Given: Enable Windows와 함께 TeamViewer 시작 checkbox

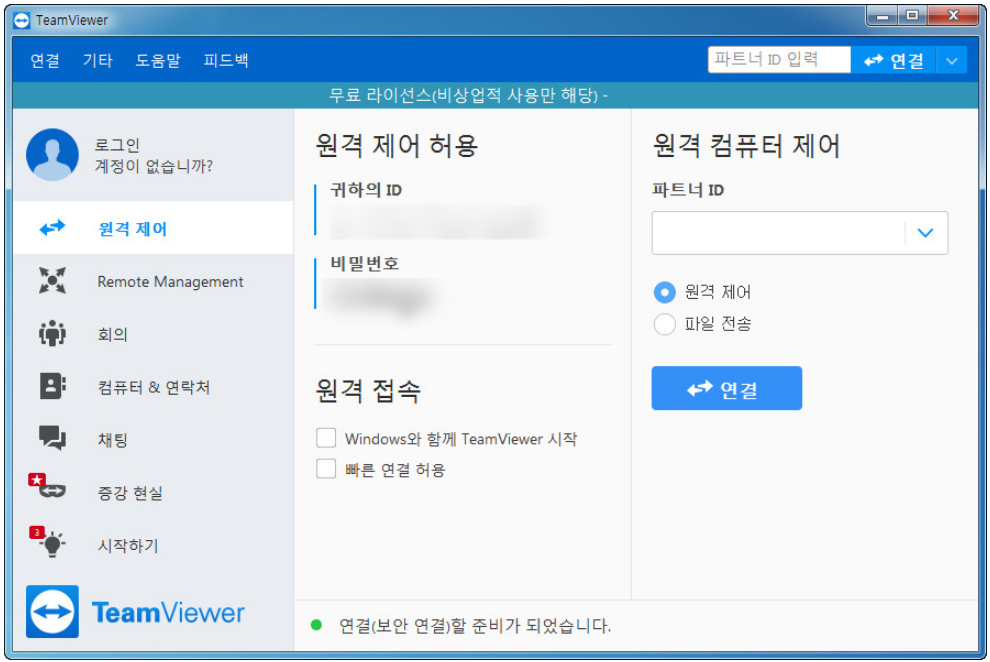Looking at the screenshot, I should (x=326, y=438).
